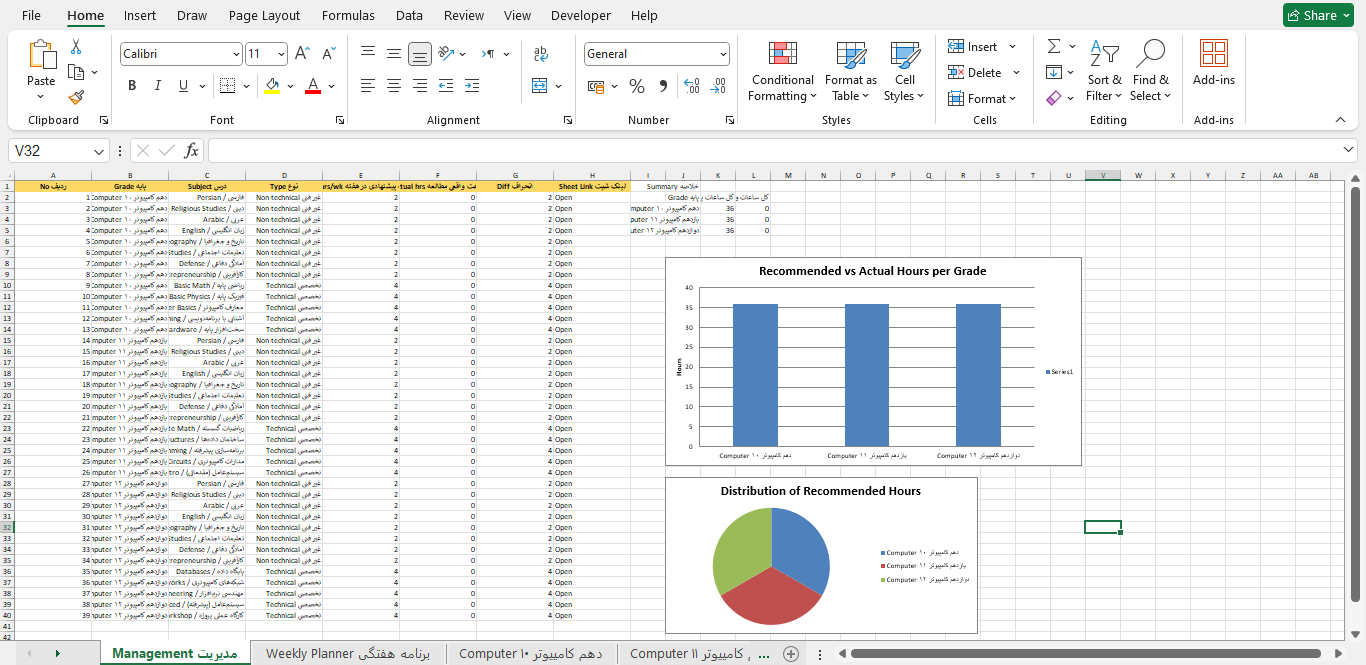The height and width of the screenshot is (665, 1366).
Task: Click the Merge and Center icon
Action: [x=540, y=86]
